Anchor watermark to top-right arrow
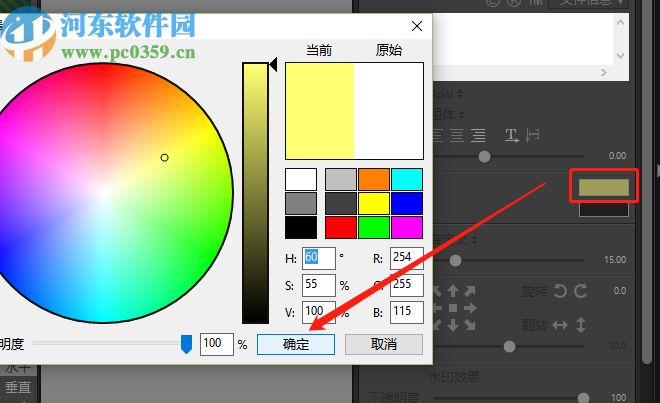This screenshot has width=660, height=403. (x=470, y=291)
